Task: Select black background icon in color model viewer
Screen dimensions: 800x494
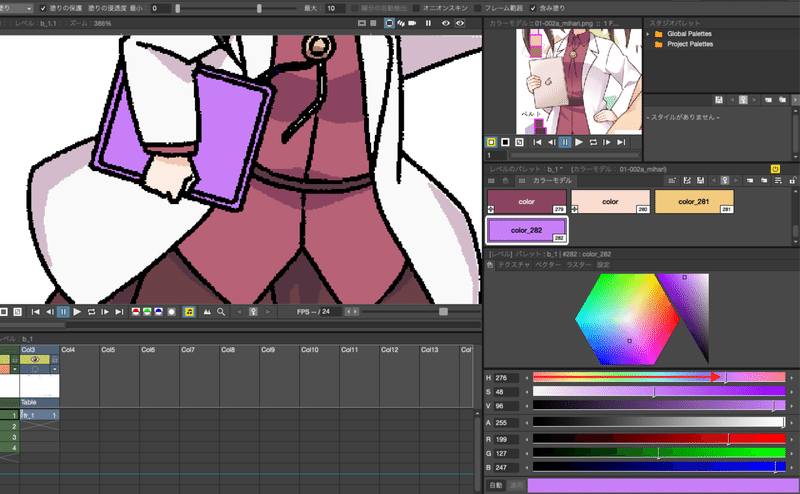Action: 505,142
